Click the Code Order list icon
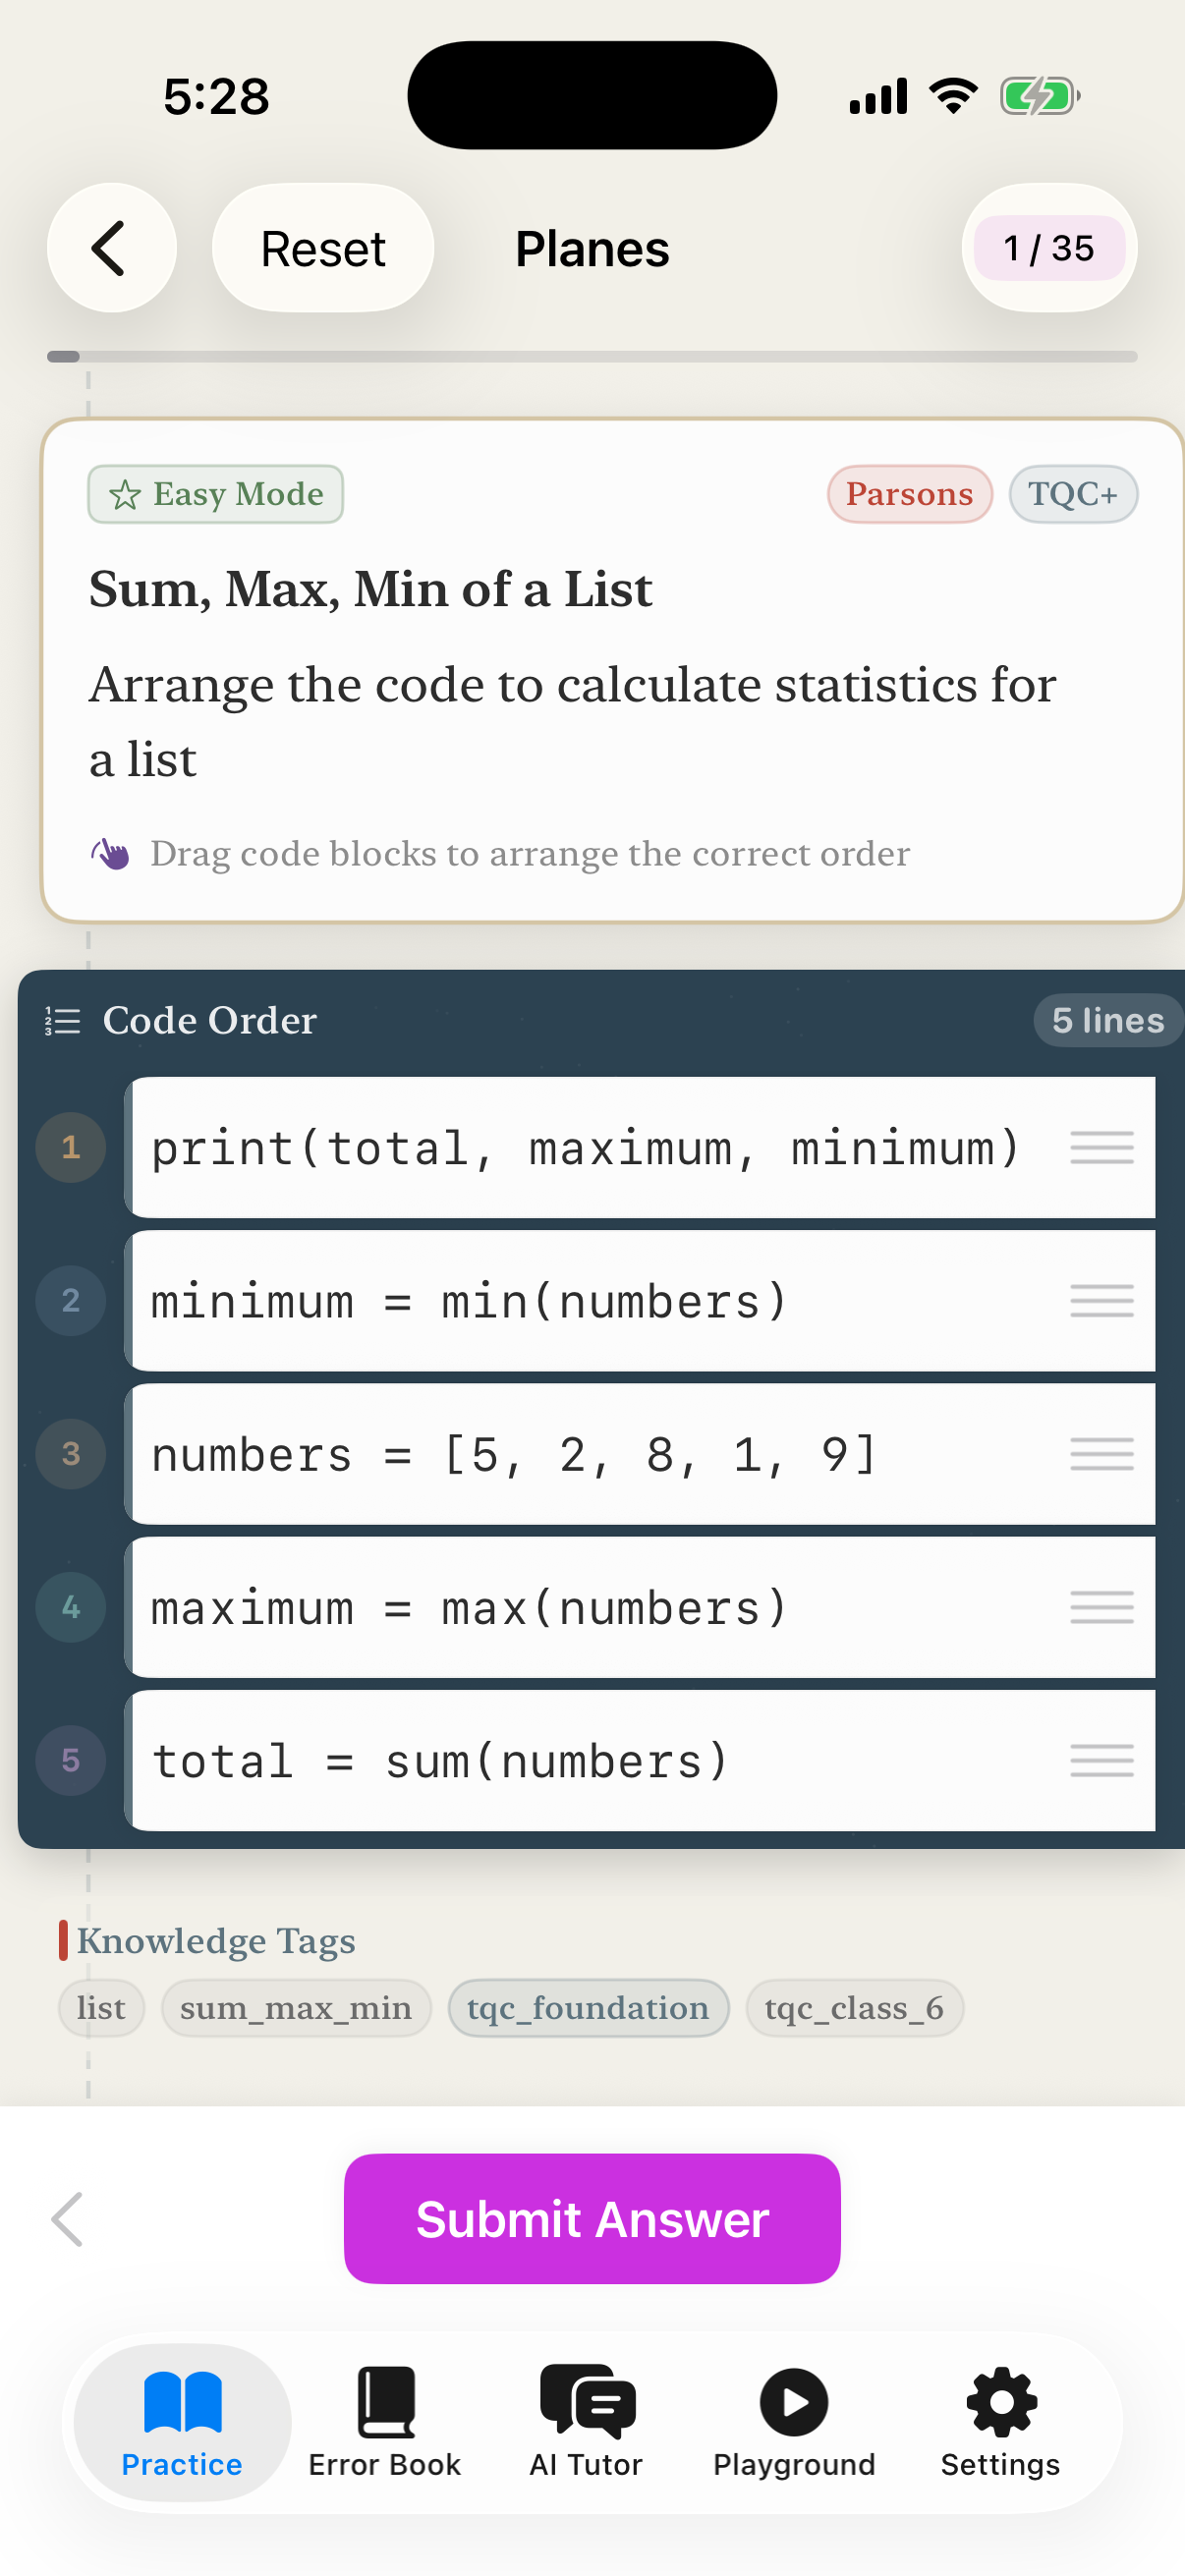 pos(62,1021)
